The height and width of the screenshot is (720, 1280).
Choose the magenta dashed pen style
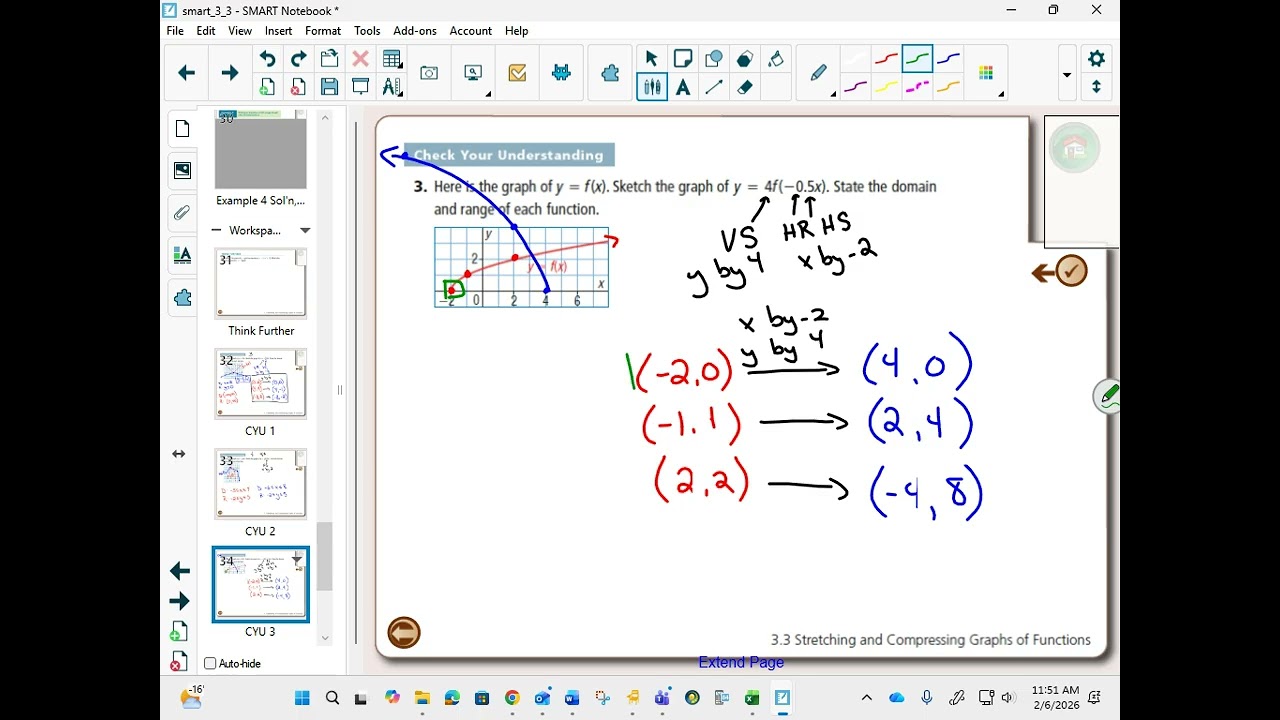pos(918,87)
